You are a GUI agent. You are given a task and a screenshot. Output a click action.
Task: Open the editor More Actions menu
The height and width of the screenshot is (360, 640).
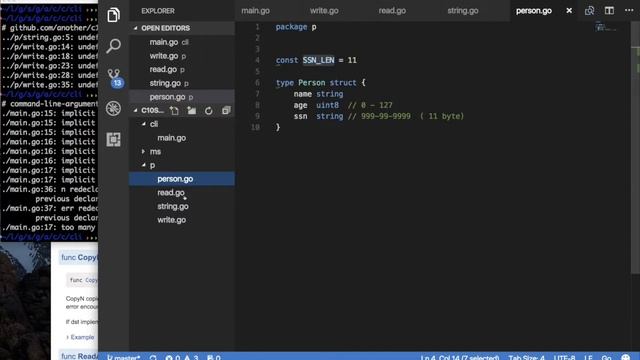pos(629,11)
